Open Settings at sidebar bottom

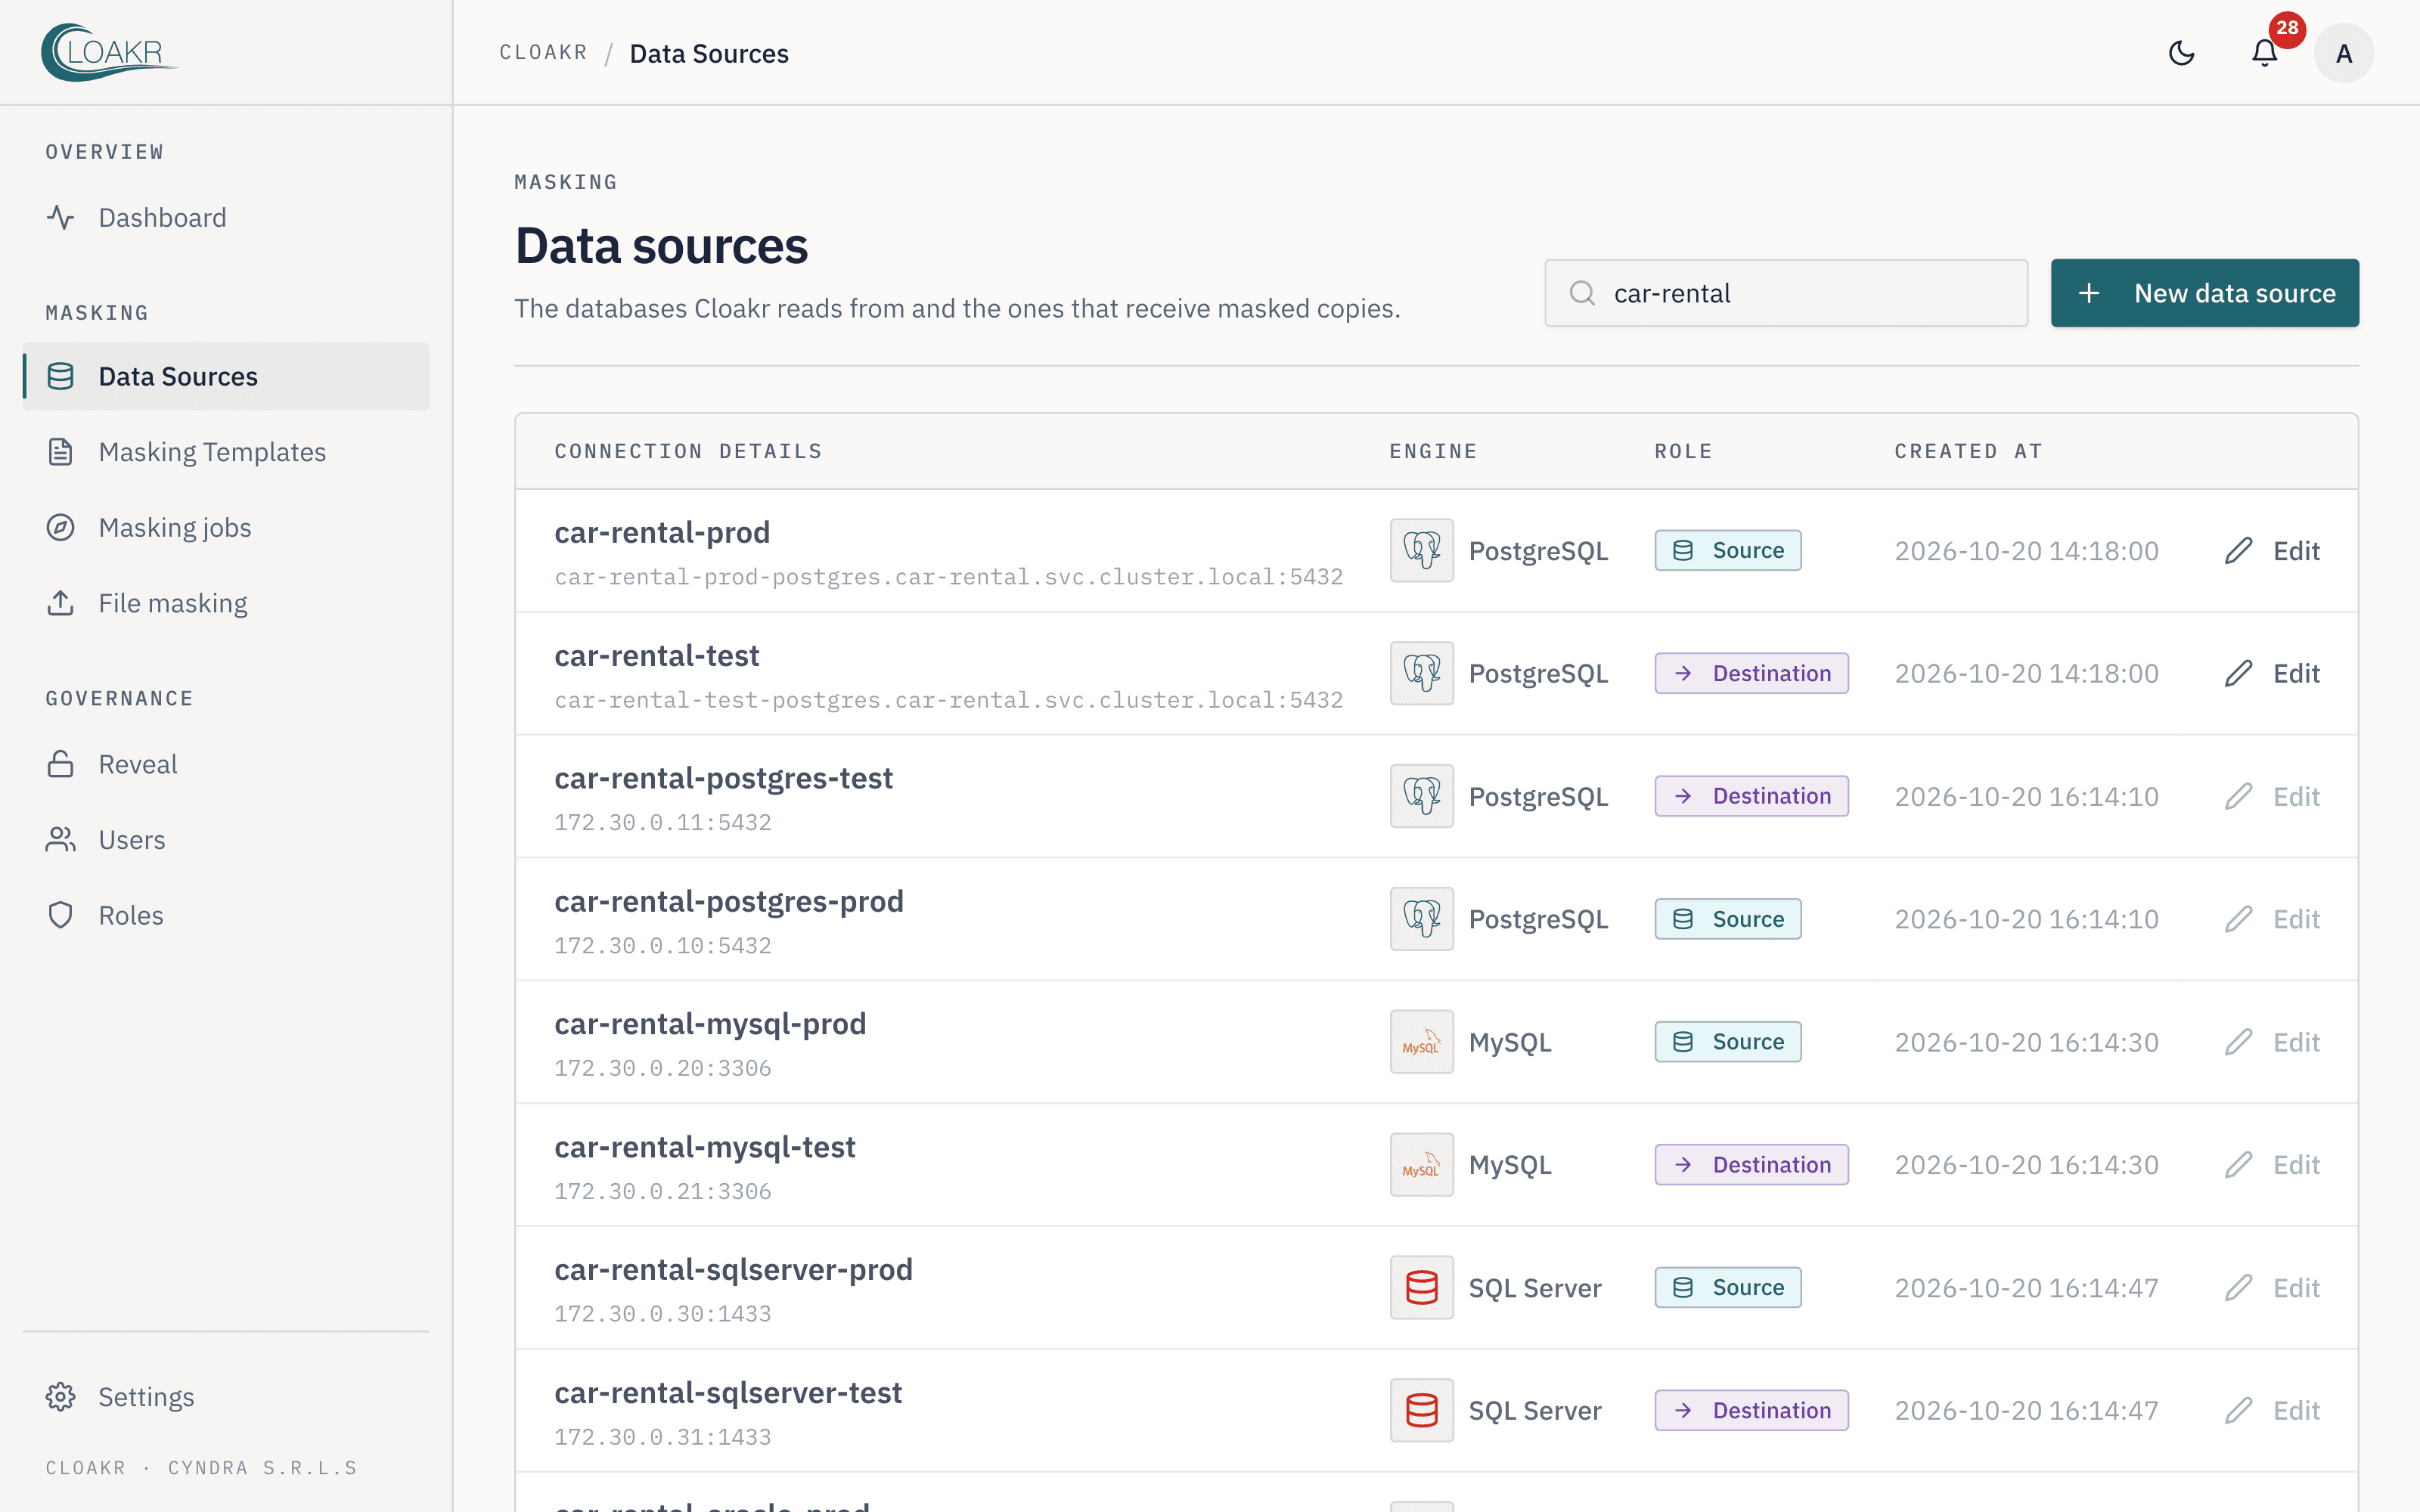point(226,1397)
